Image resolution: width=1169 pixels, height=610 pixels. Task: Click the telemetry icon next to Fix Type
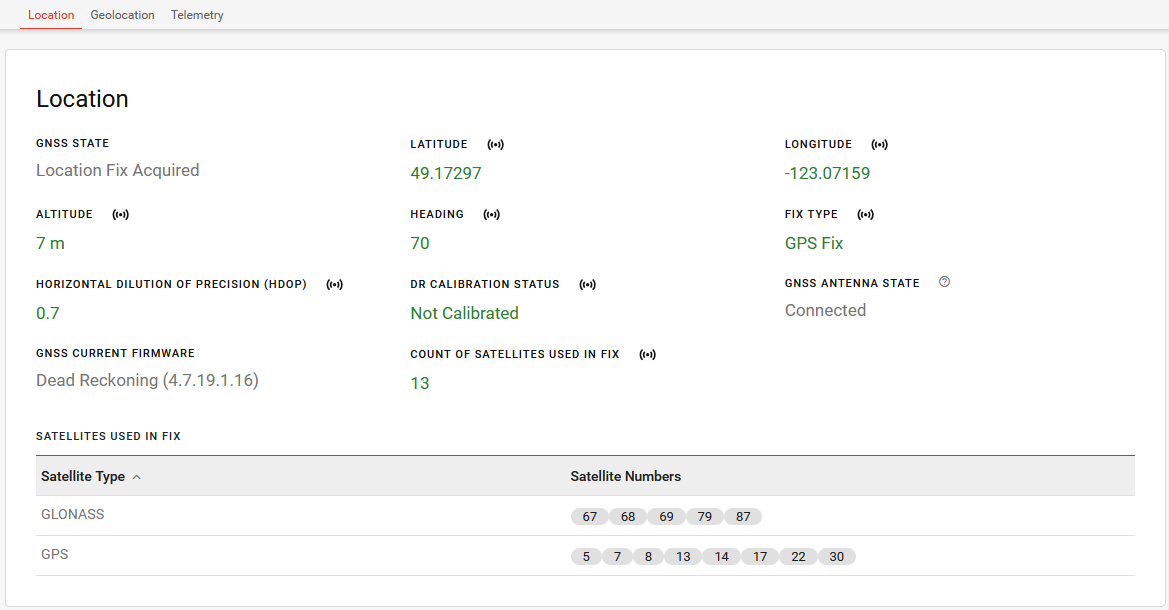tap(865, 215)
